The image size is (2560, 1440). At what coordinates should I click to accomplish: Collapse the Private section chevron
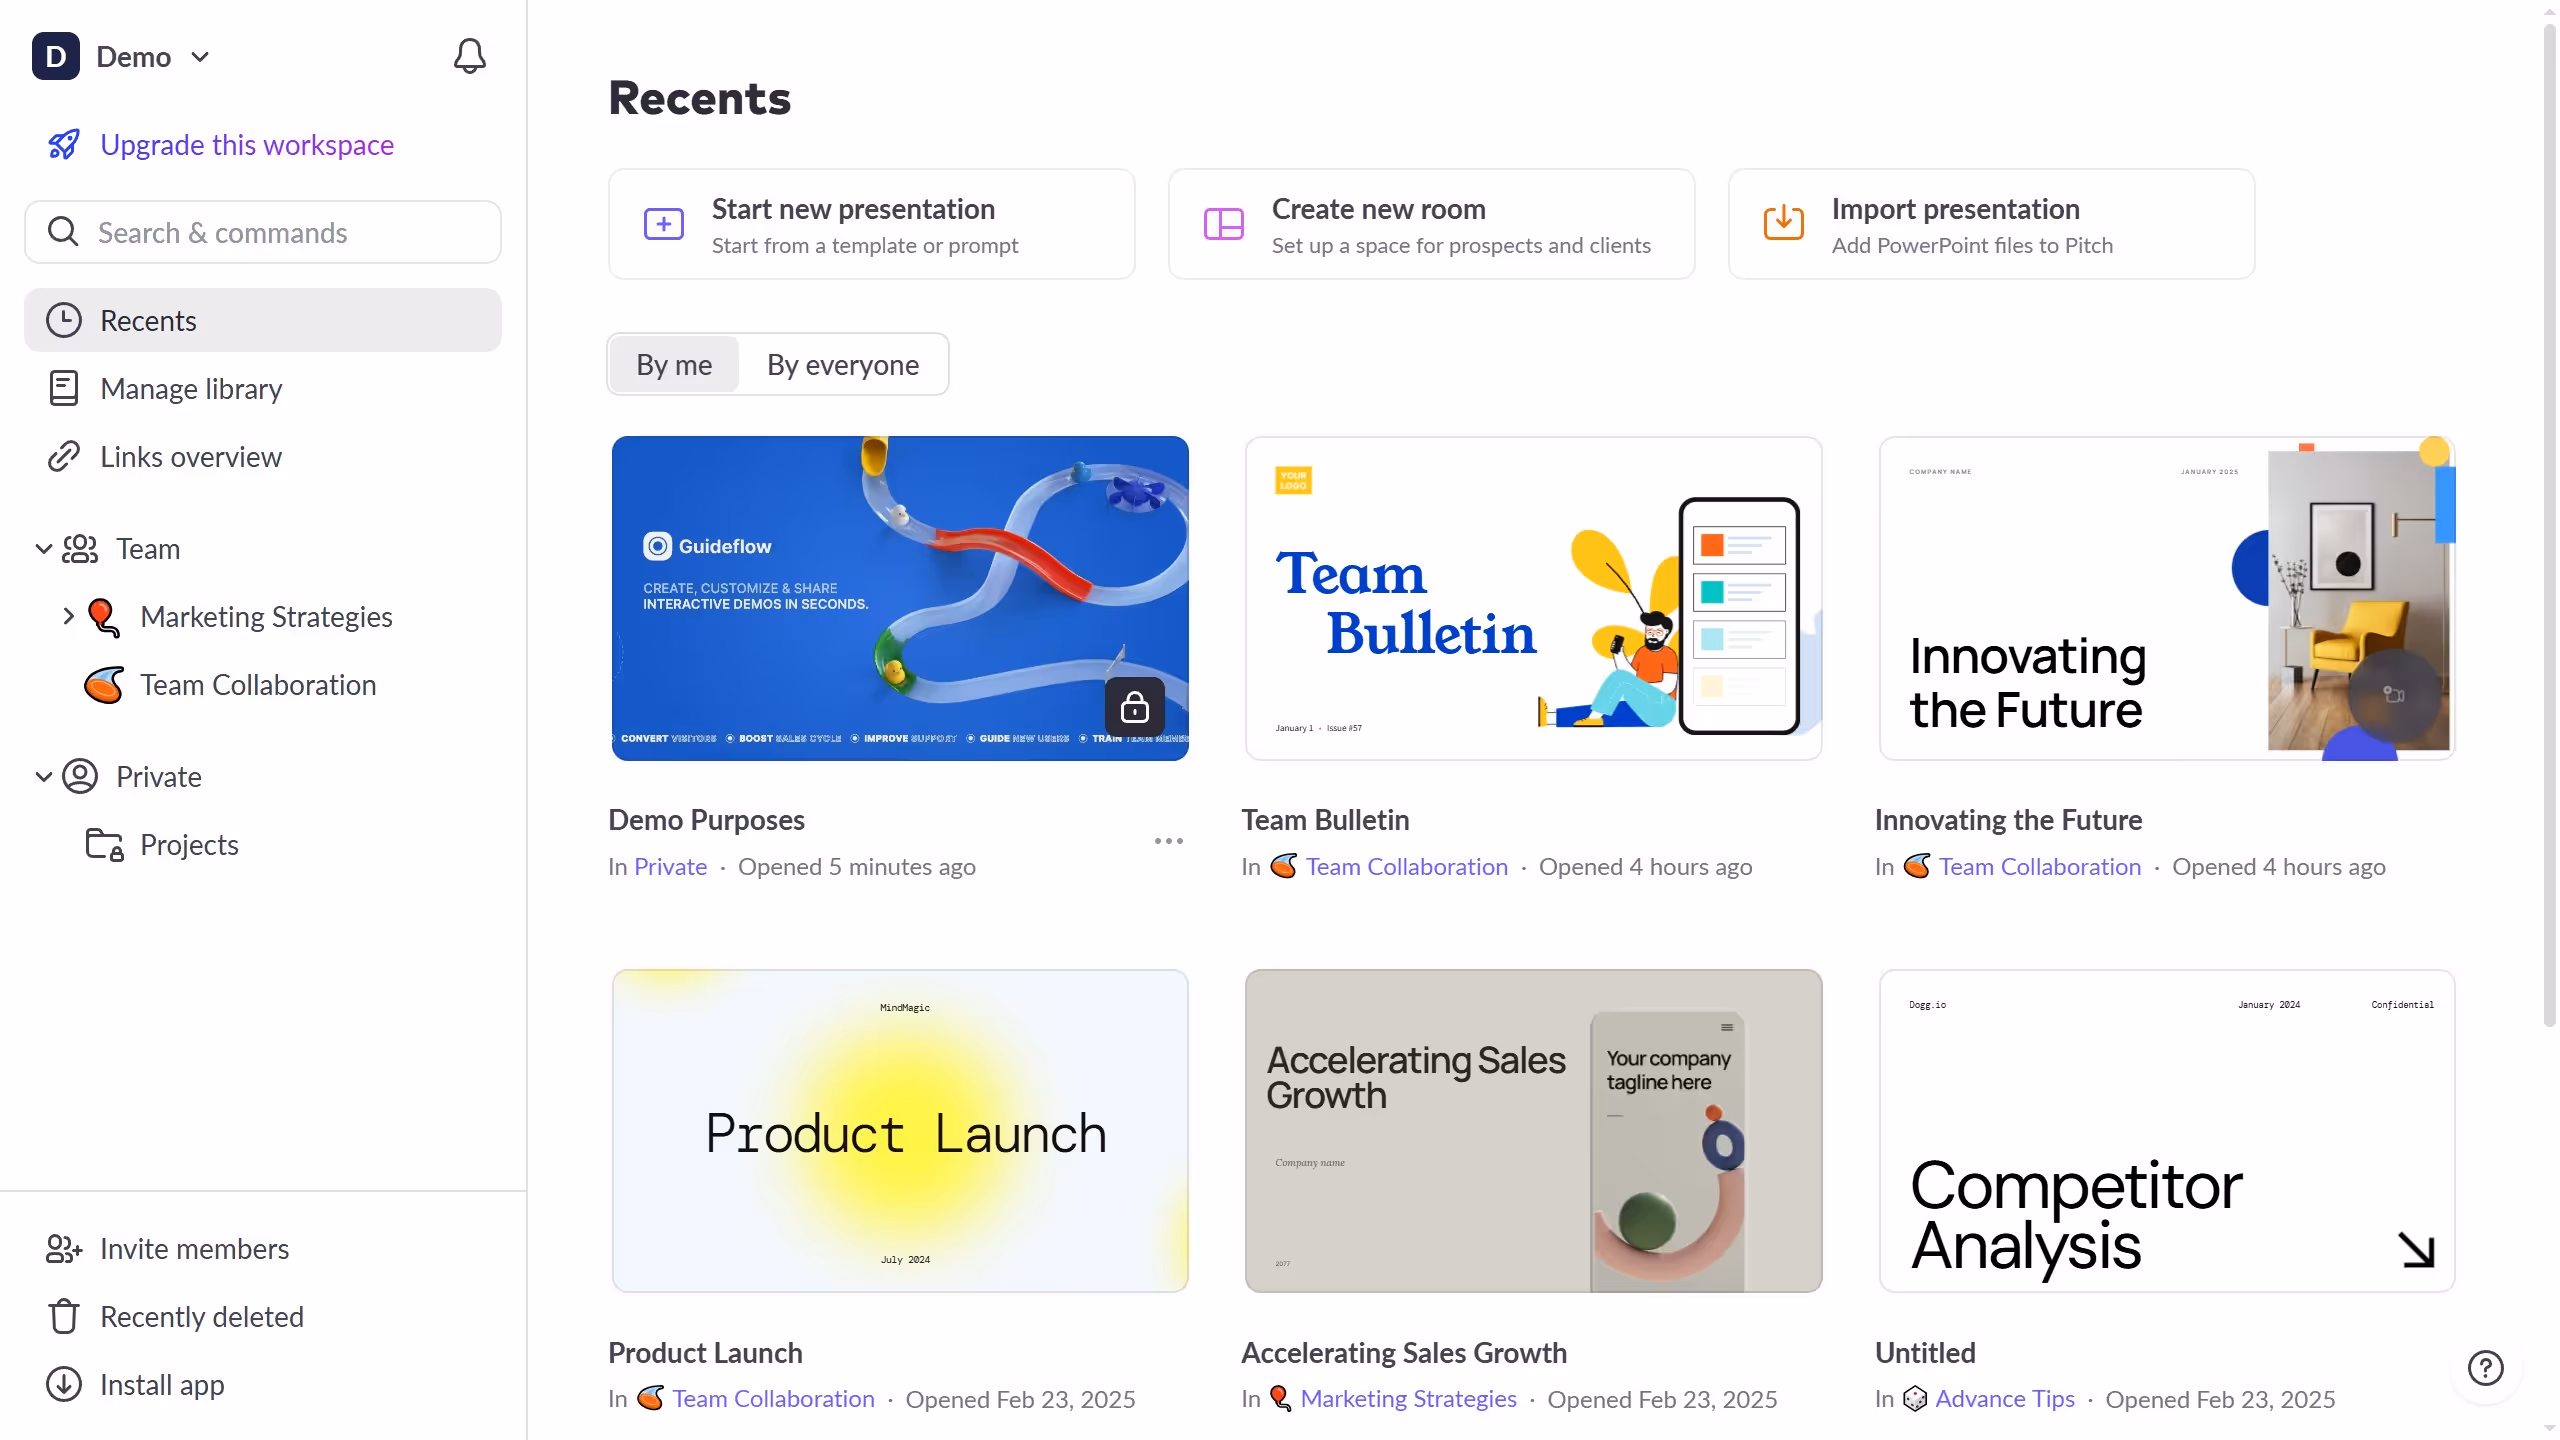[x=43, y=777]
